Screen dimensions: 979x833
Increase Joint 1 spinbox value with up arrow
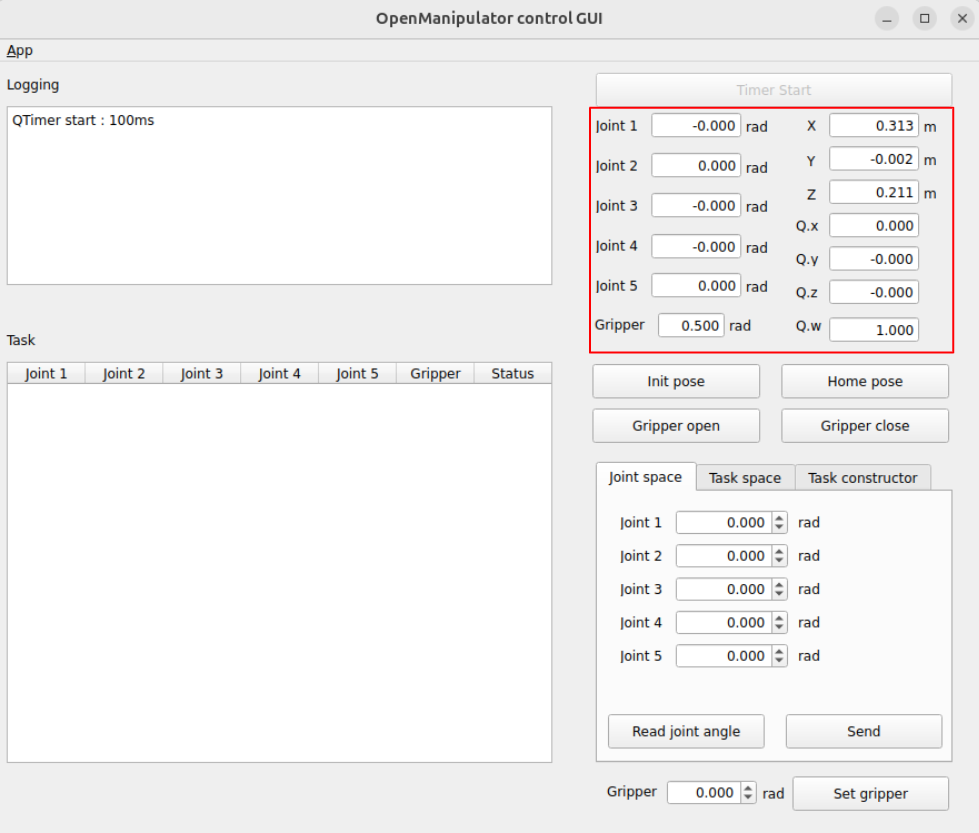click(780, 518)
